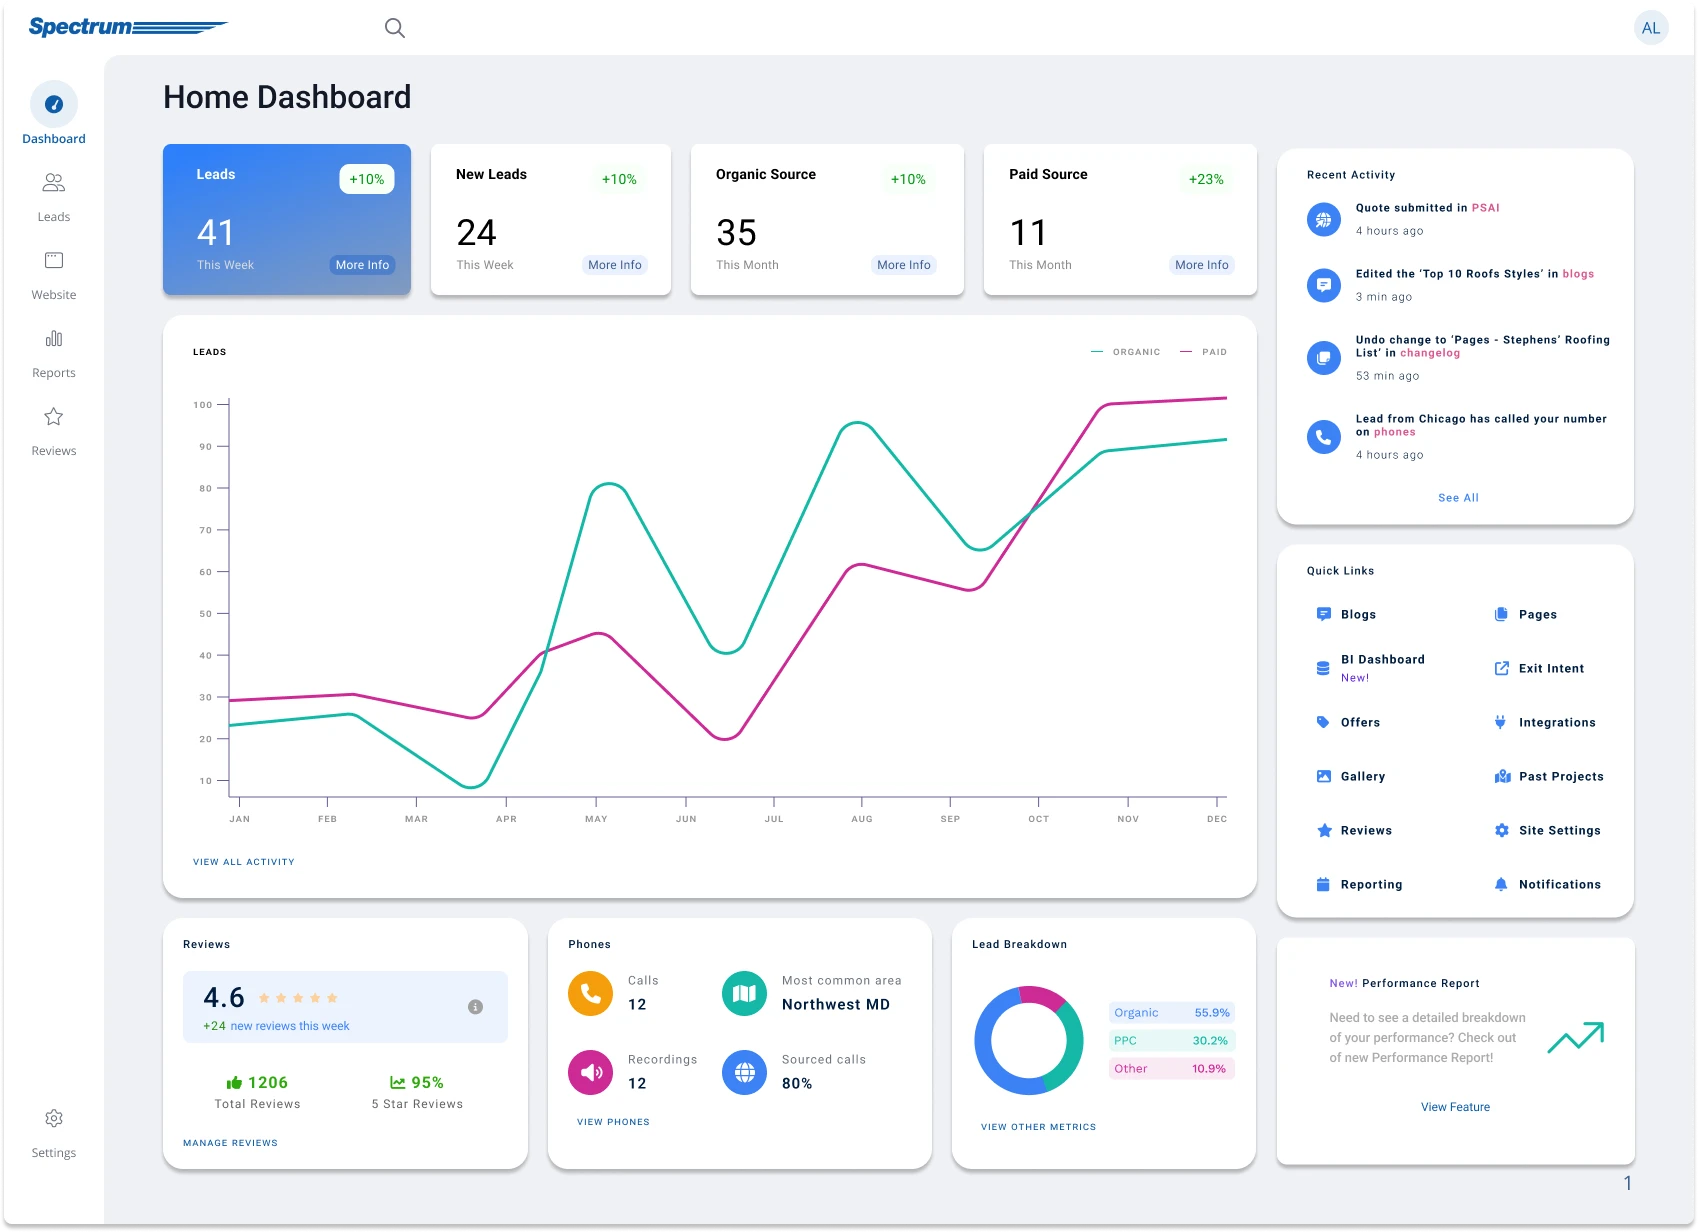Open Reports from the sidebar
This screenshot has height=1232, width=1698.
[54, 353]
